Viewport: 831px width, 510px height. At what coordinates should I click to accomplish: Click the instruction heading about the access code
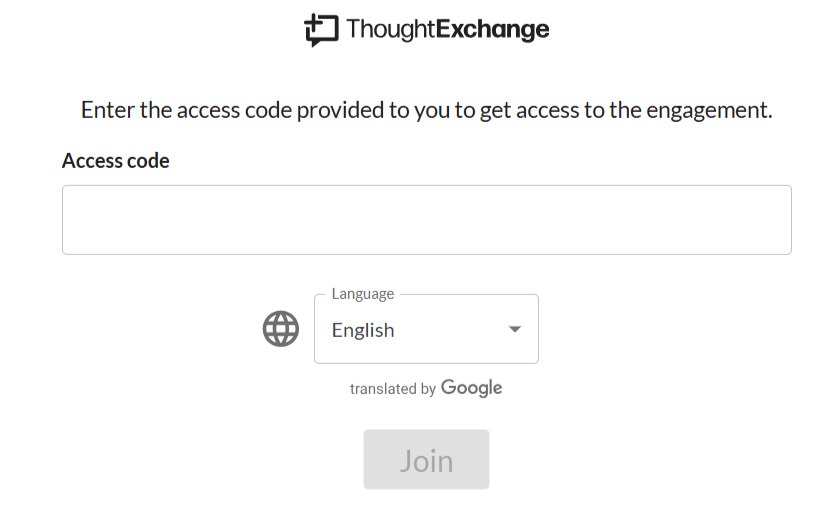pos(427,110)
